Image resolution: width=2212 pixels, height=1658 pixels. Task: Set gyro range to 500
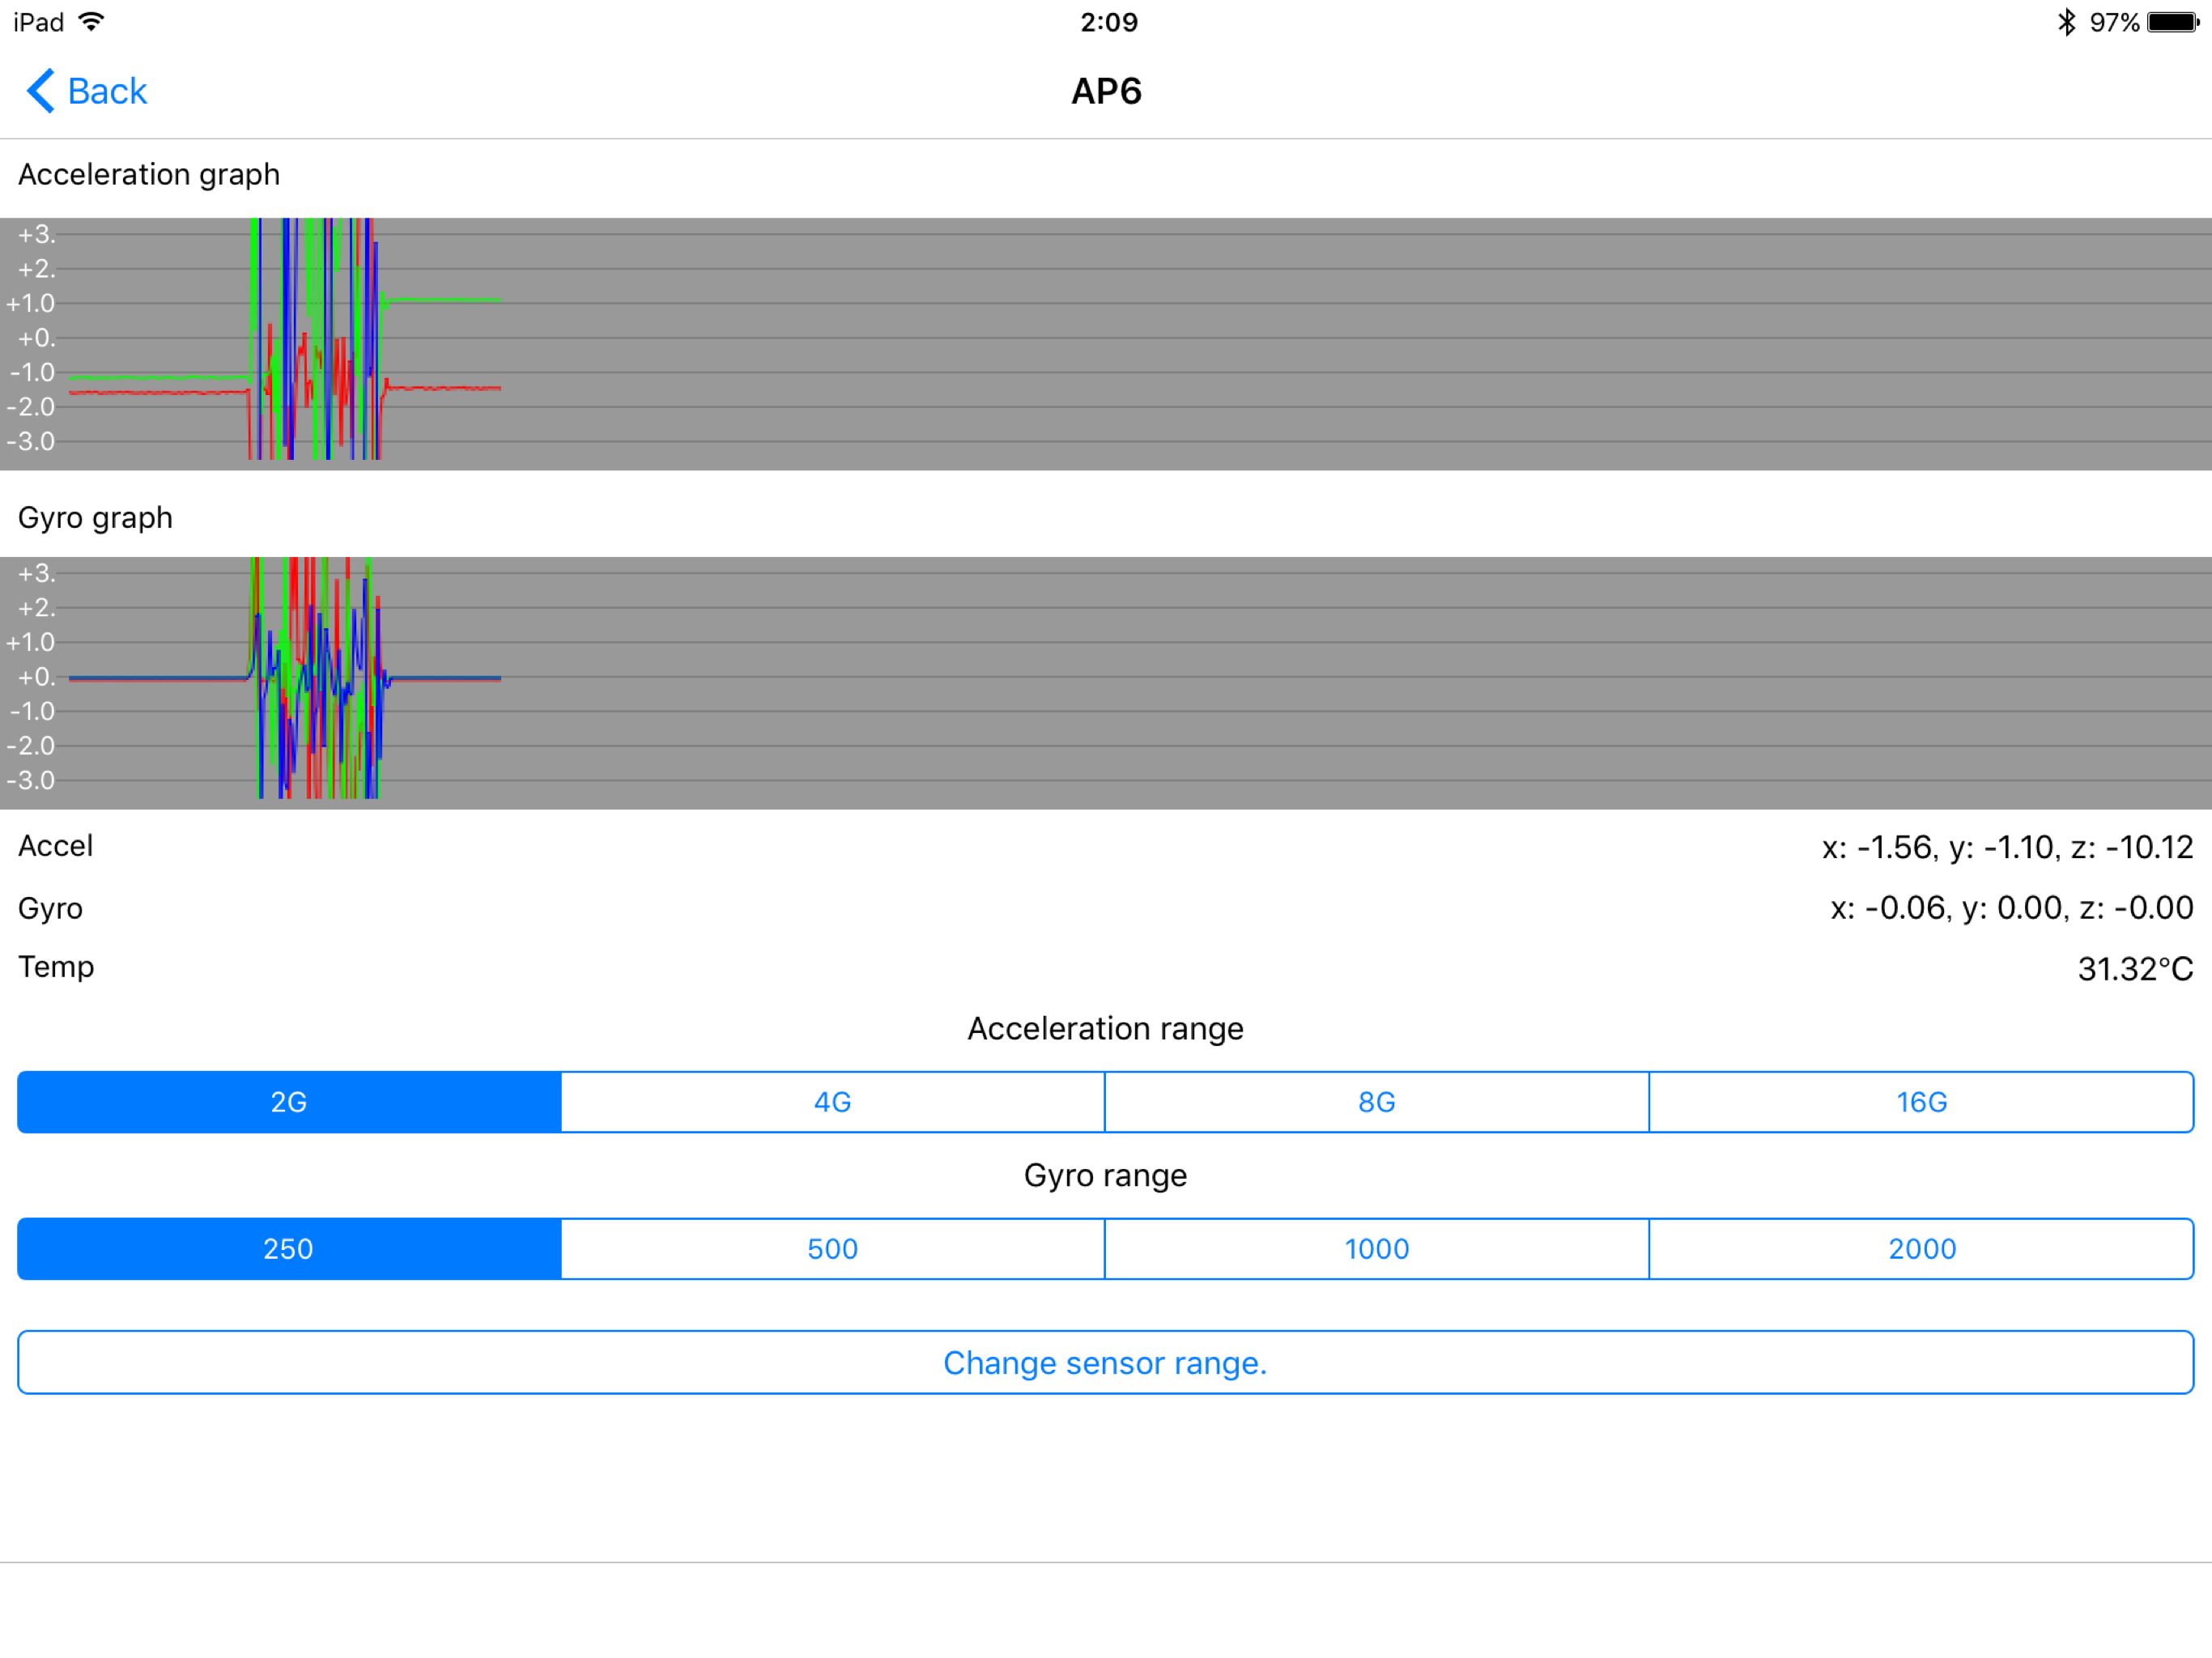coord(832,1249)
